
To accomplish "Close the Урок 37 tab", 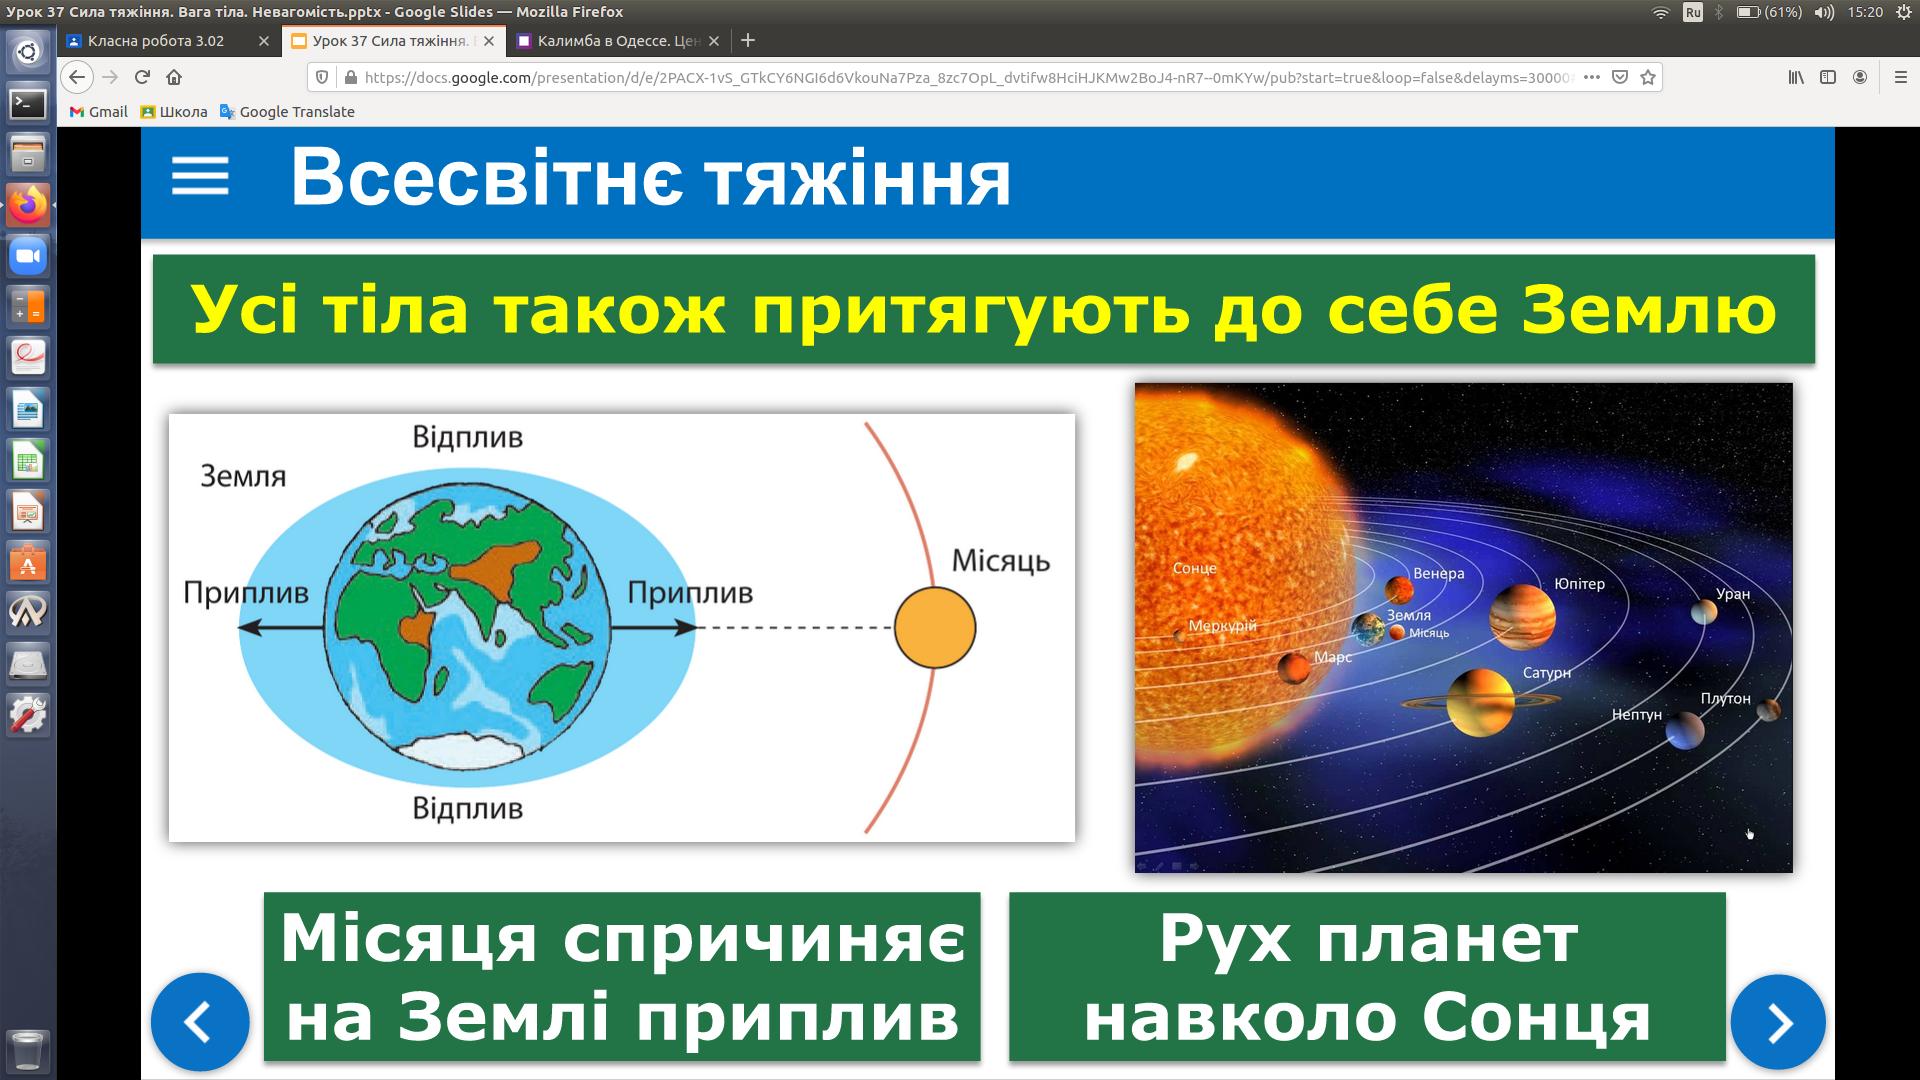I will [x=488, y=41].
